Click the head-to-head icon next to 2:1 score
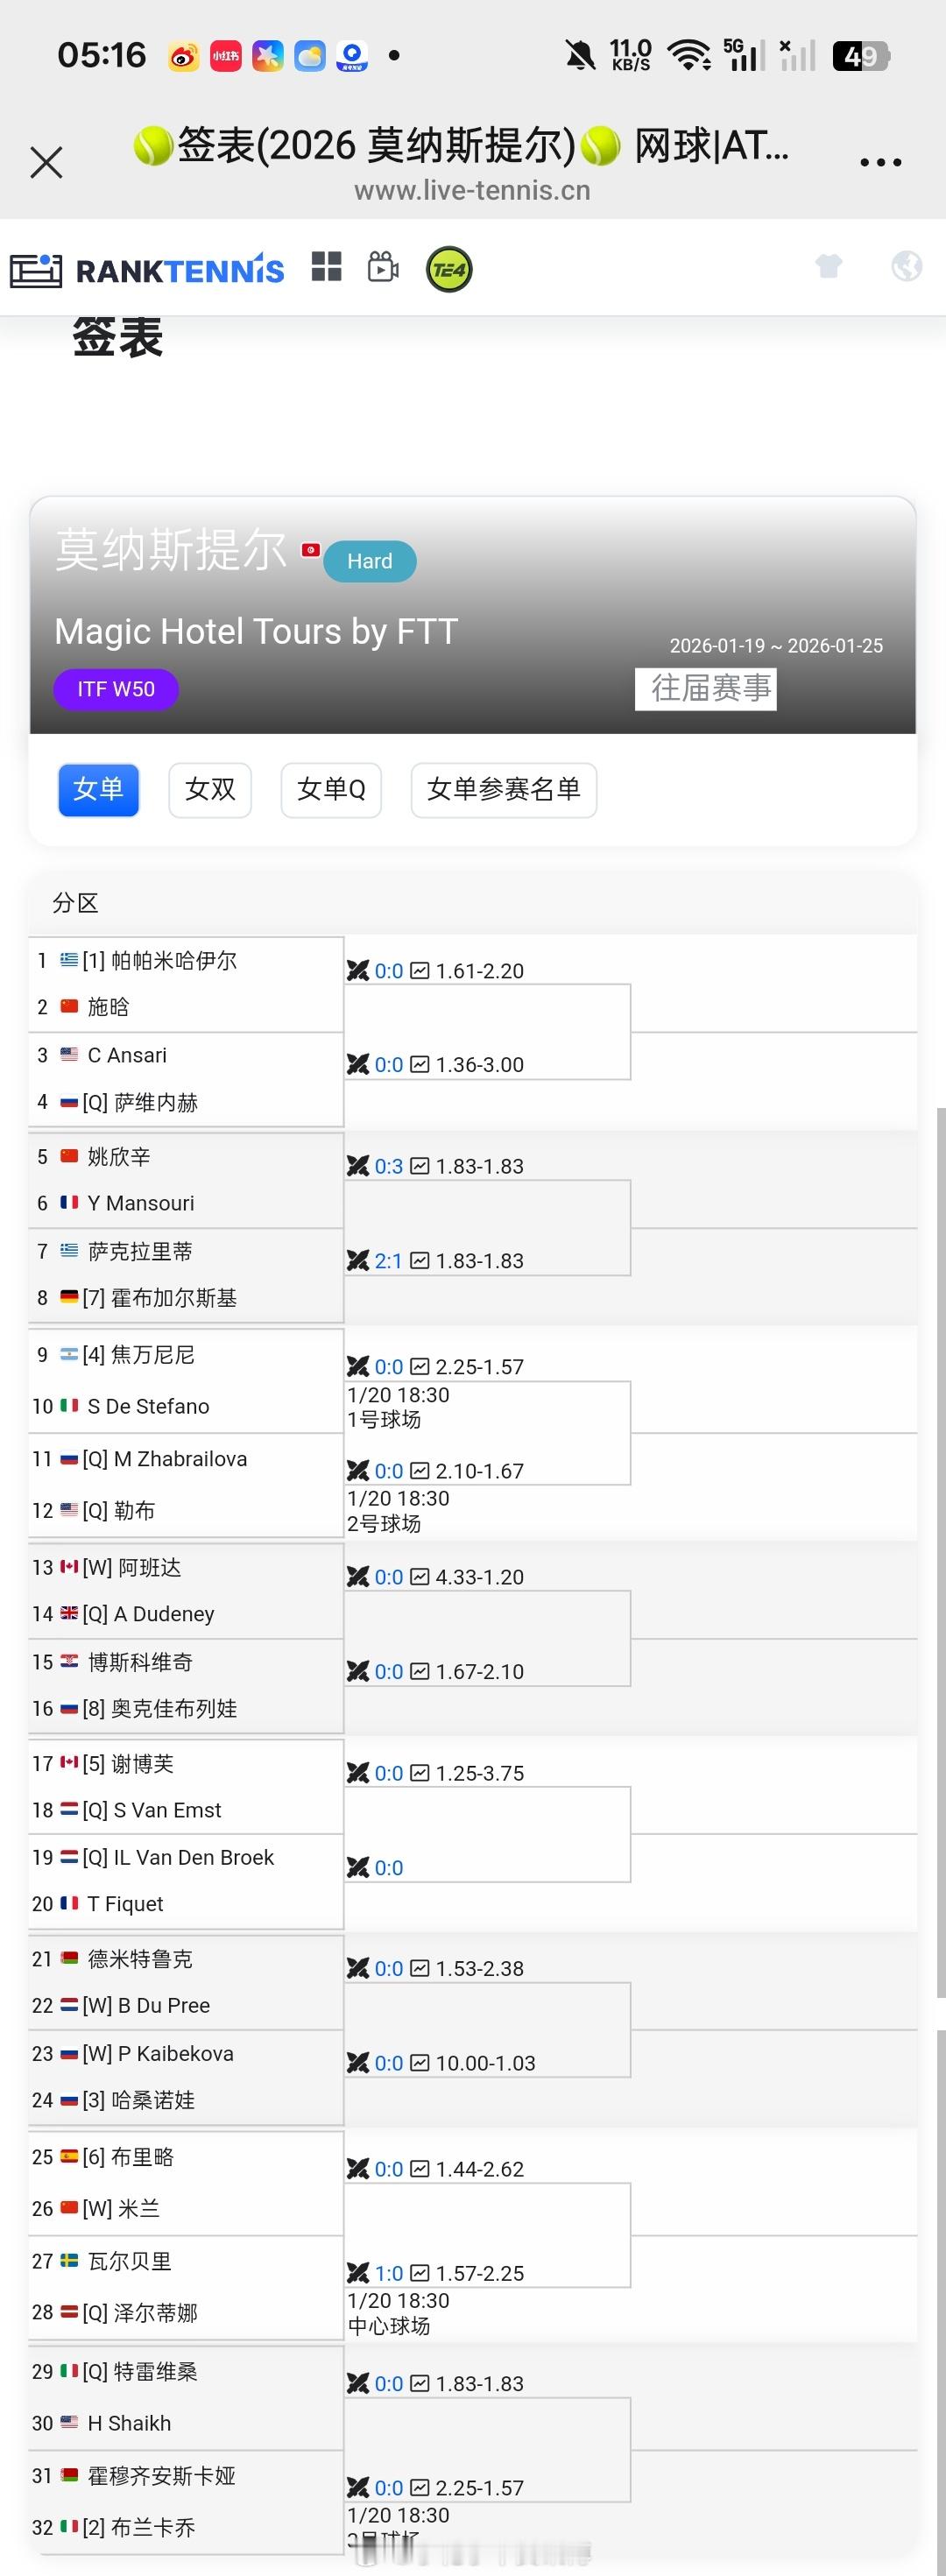 358,1260
